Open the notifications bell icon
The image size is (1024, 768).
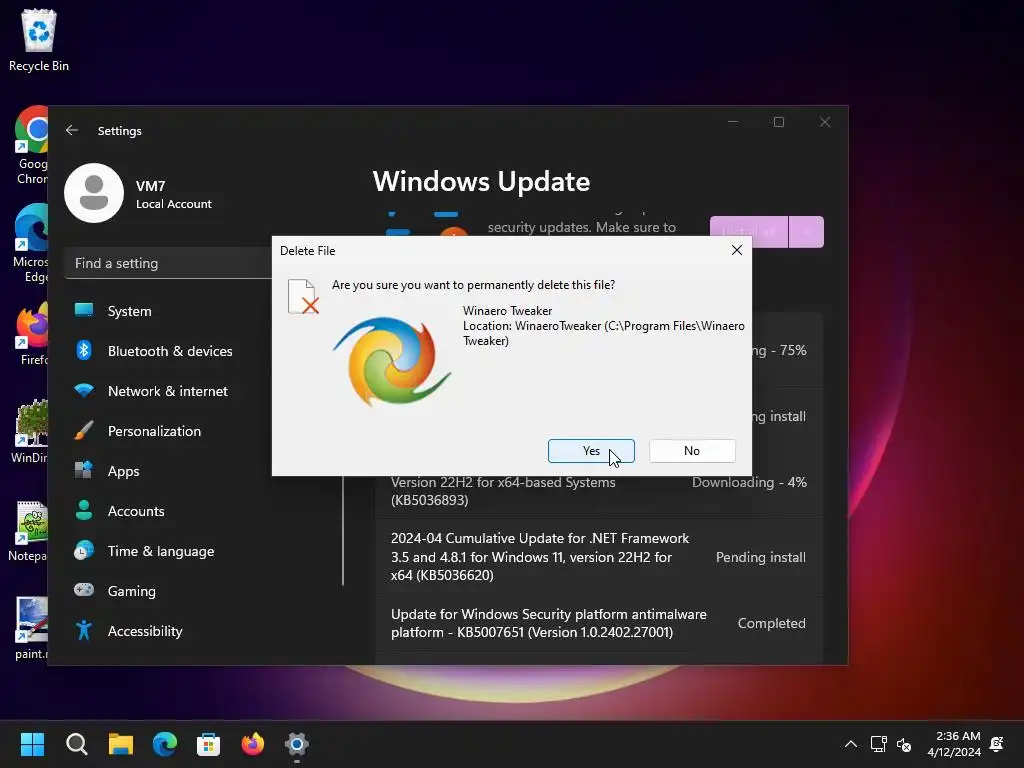997,744
